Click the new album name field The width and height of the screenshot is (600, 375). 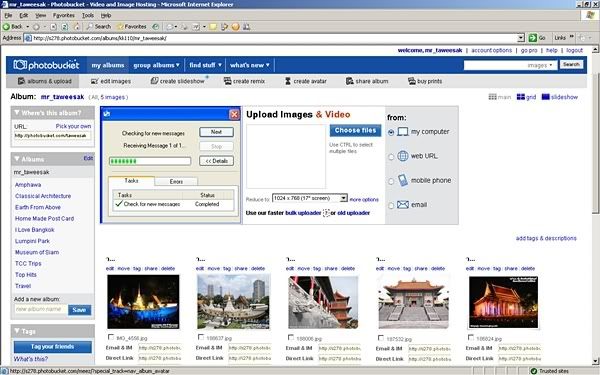point(41,309)
